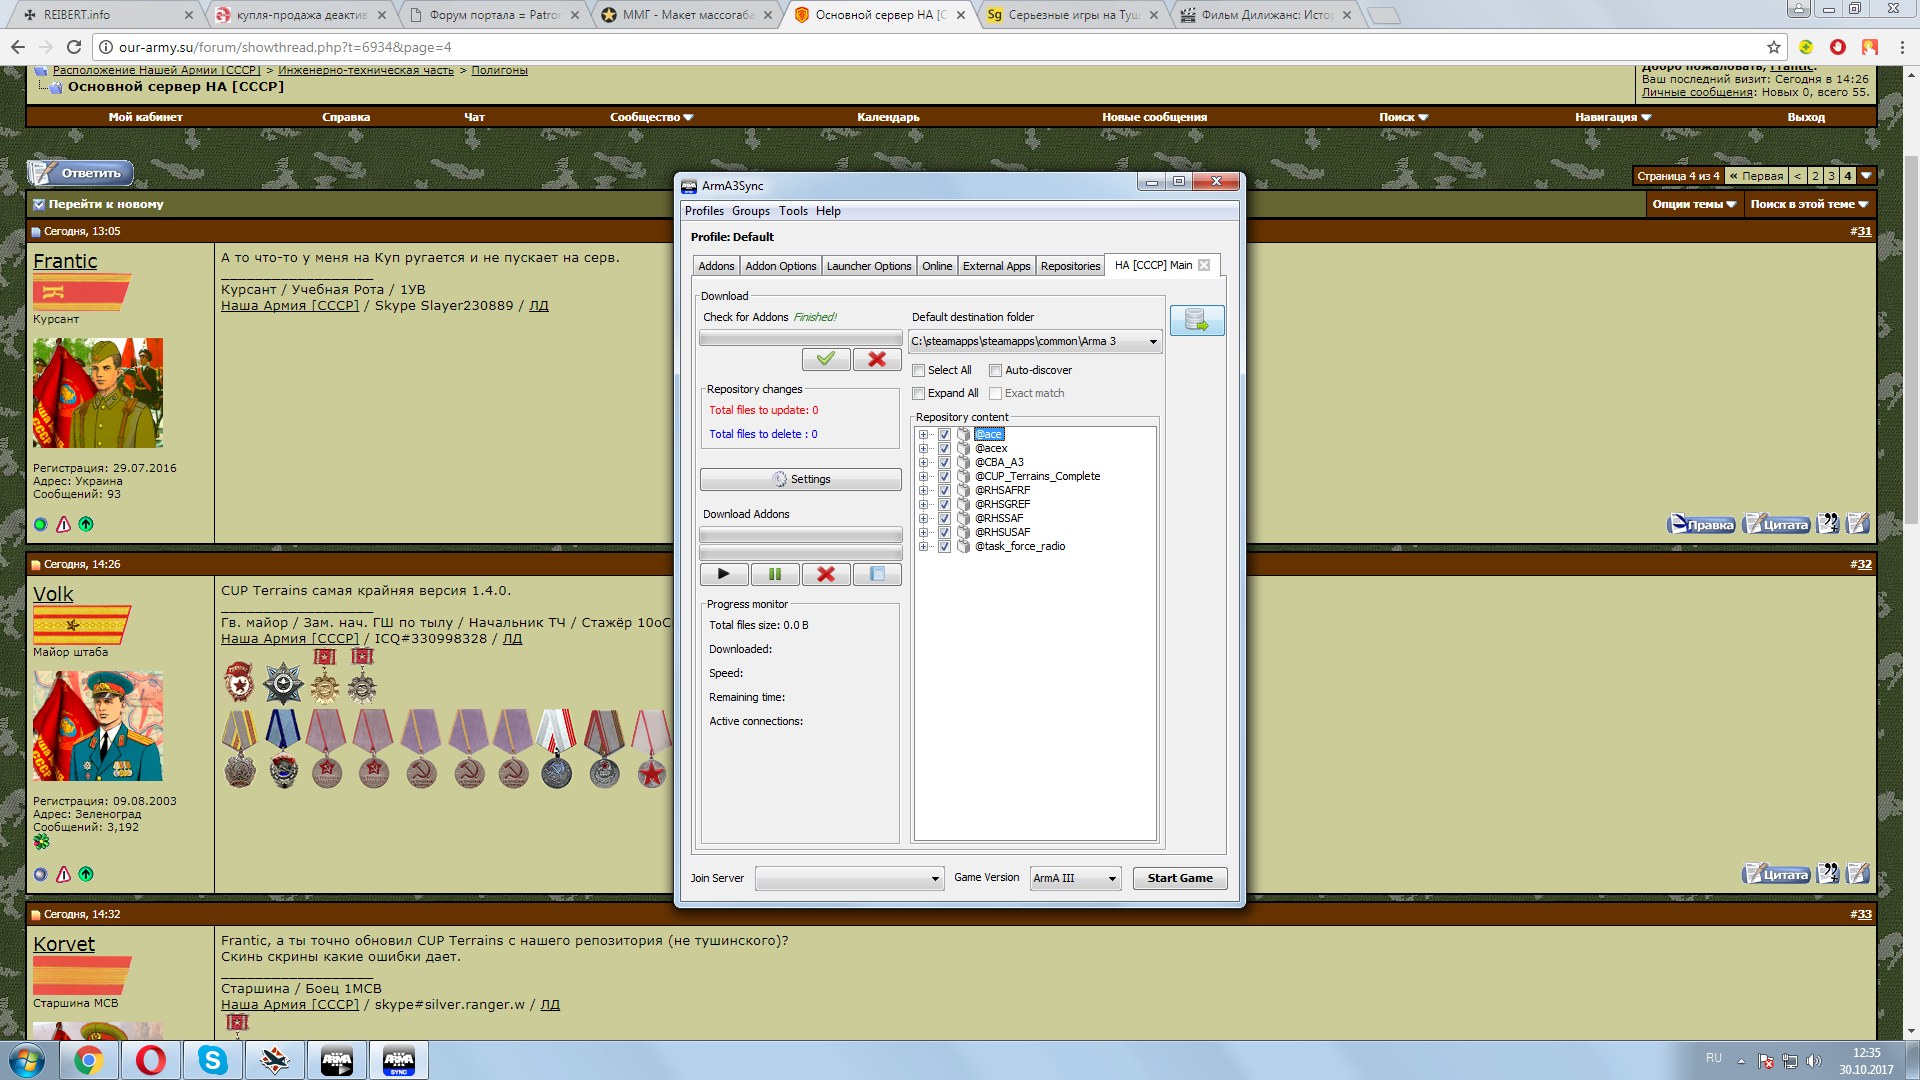This screenshot has width=1920, height=1080.
Task: Click the reputation icon on Volk's post
Action: [x=86, y=874]
